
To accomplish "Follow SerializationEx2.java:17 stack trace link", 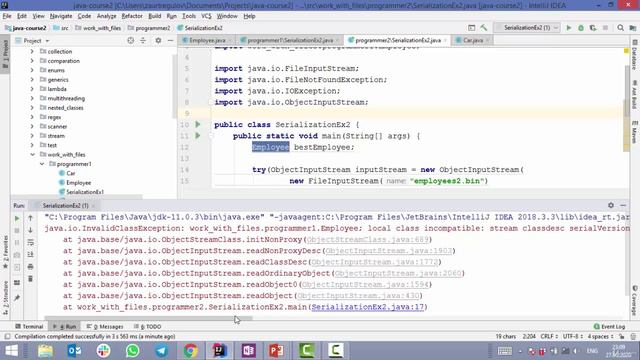I will point(367,307).
